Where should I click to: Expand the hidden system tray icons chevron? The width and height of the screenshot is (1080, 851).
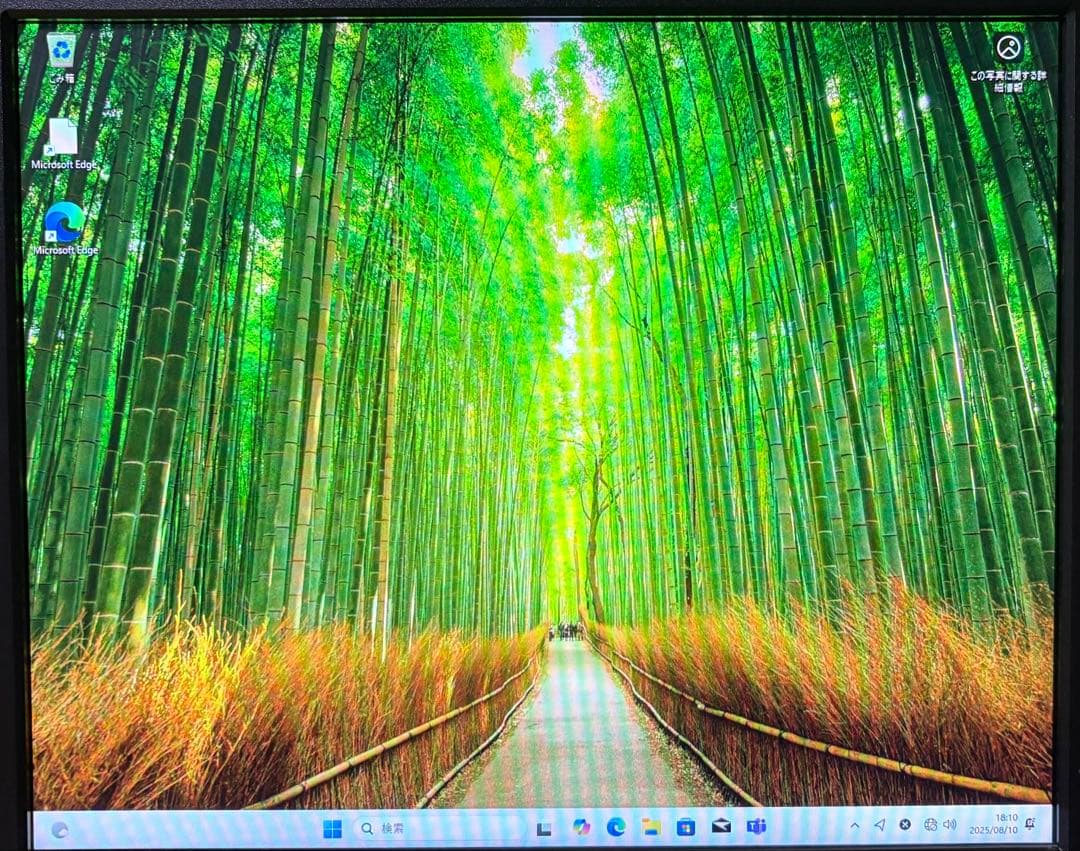[x=854, y=825]
